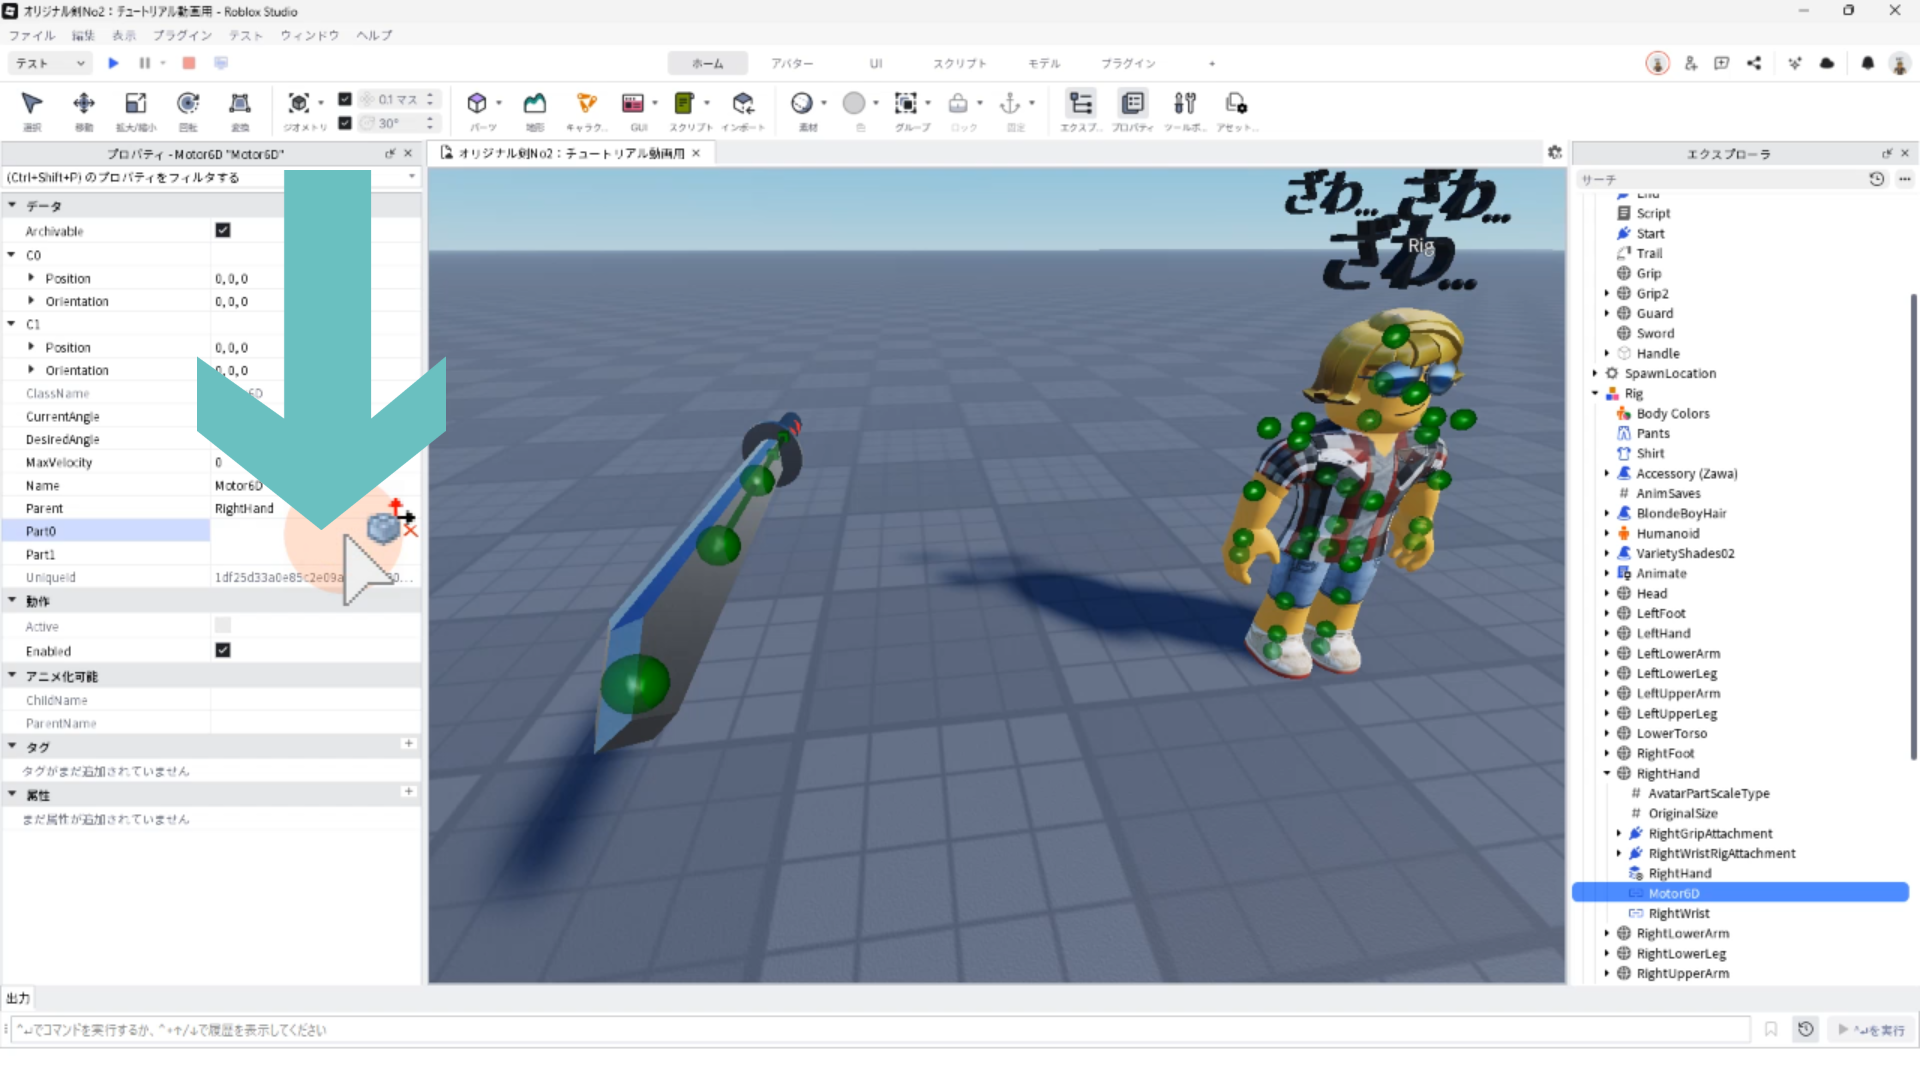This screenshot has height=1080, width=1920.
Task: Select RightWrist in the Explorer tree
Action: pyautogui.click(x=1678, y=913)
